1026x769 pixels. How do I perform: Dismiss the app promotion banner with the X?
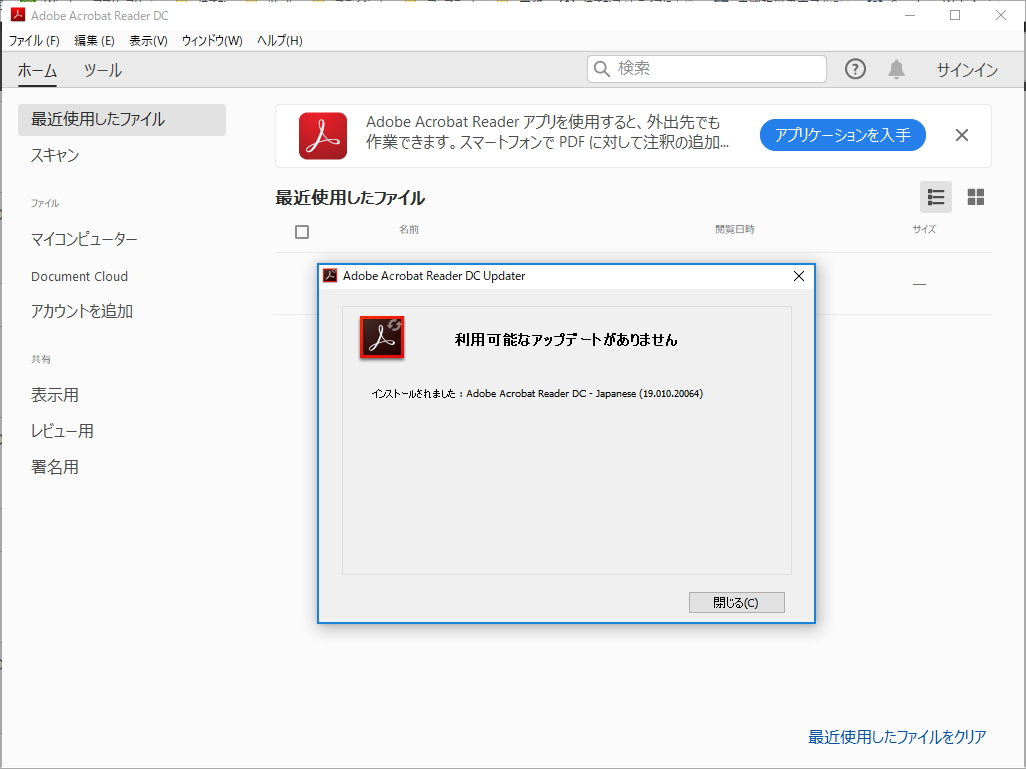click(961, 134)
